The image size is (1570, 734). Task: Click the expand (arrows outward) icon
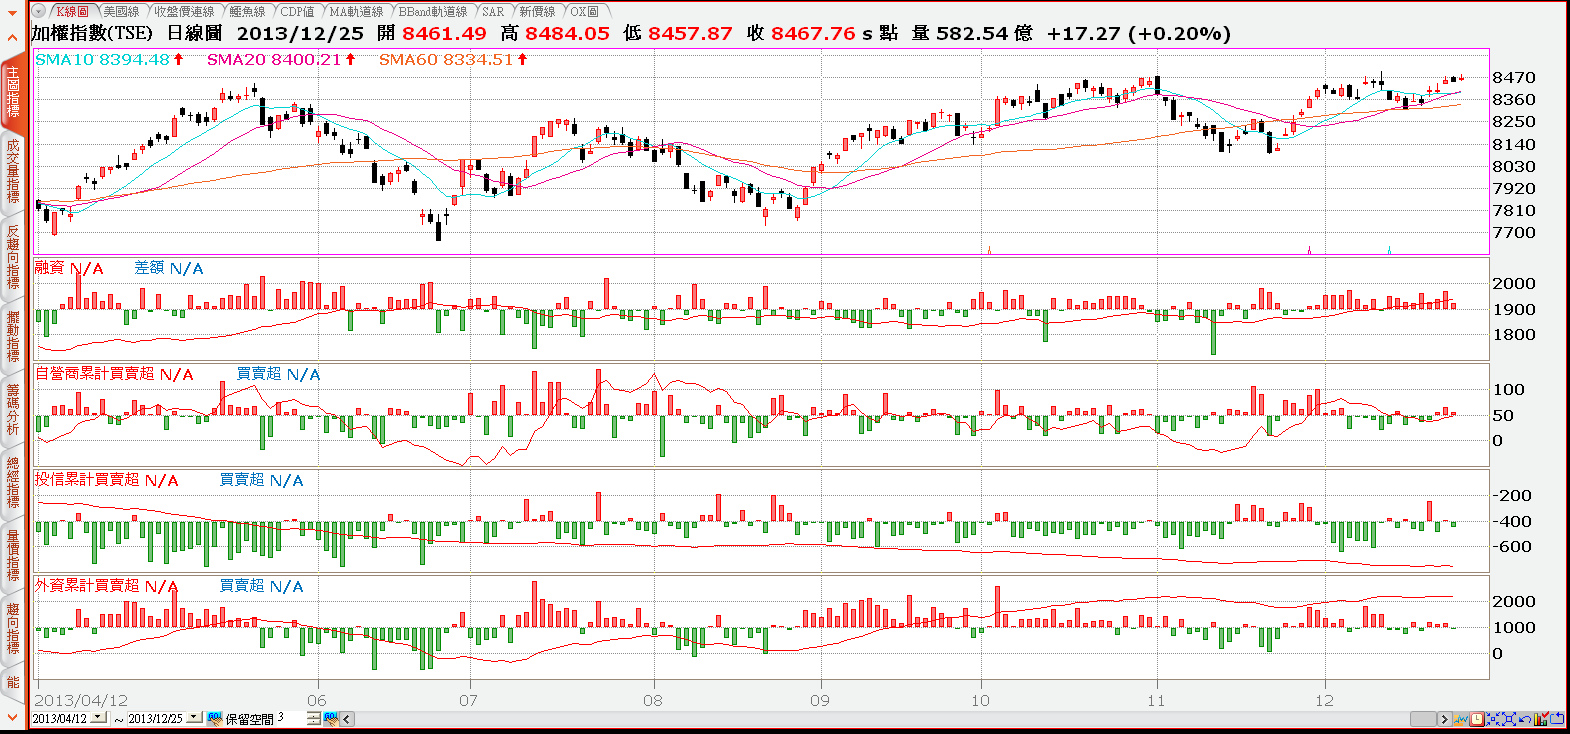point(1509,718)
